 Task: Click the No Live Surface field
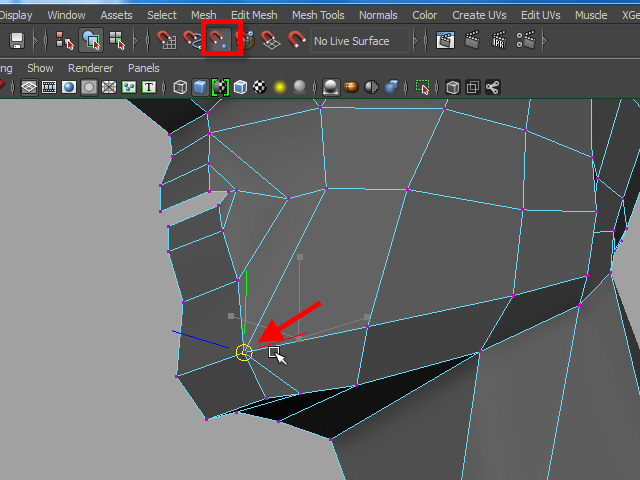360,41
